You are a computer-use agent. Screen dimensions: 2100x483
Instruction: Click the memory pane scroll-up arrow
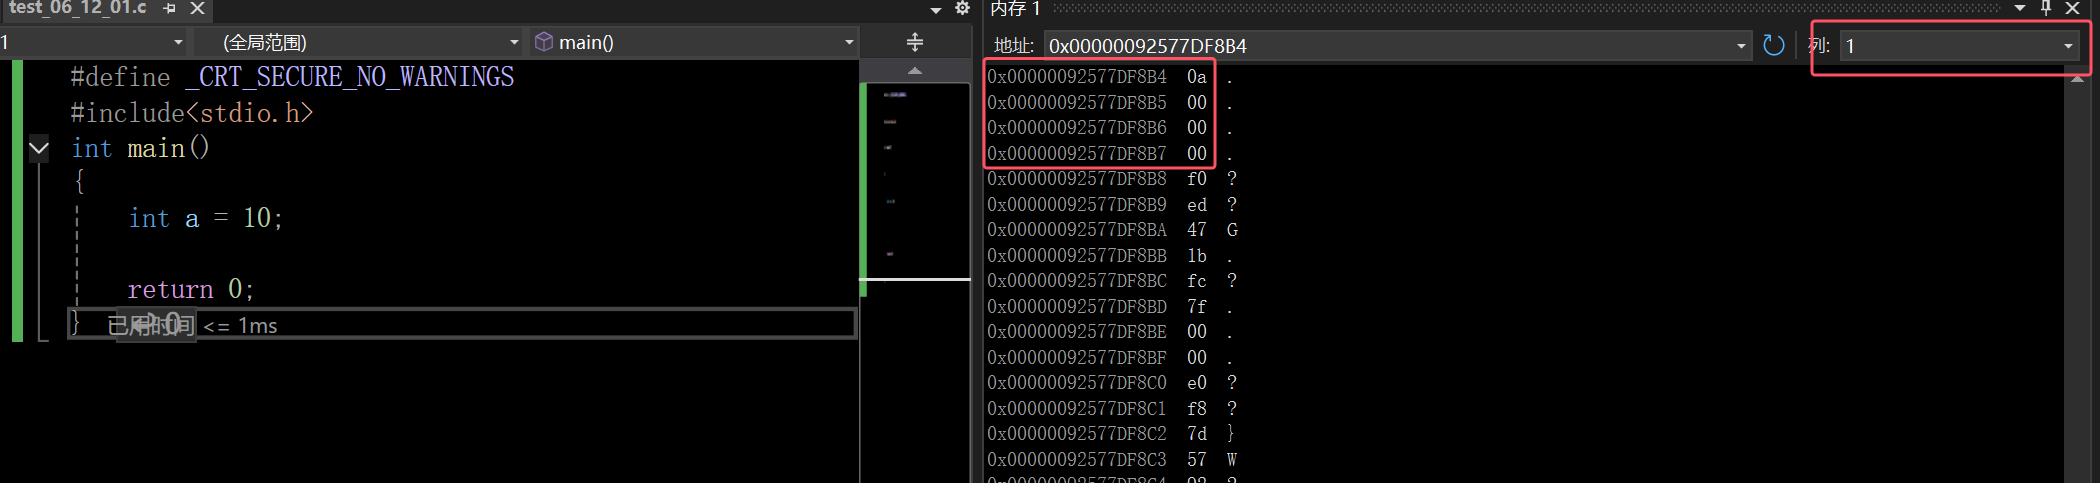2078,79
